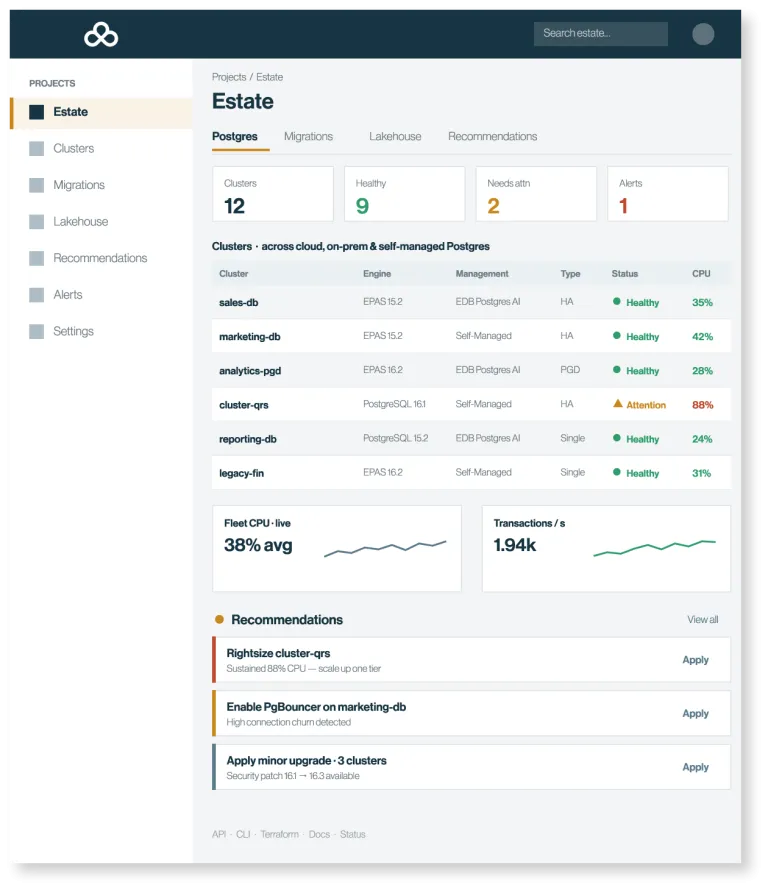The width and height of the screenshot is (768, 890).
Task: Click the Alerts sidebar square icon
Action: 36,295
